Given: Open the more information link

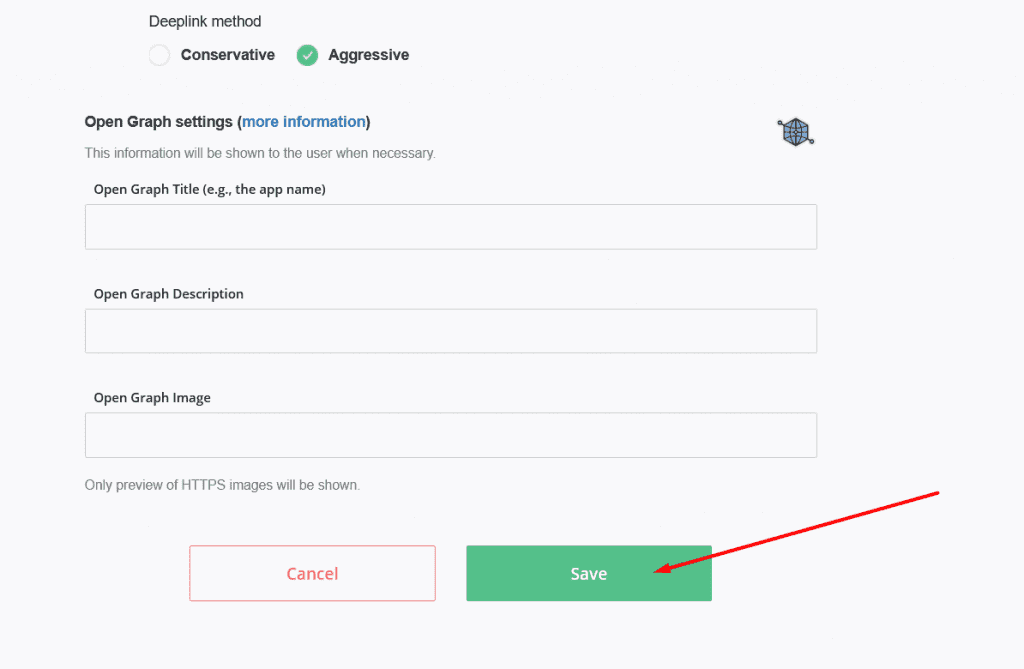Looking at the screenshot, I should [304, 122].
